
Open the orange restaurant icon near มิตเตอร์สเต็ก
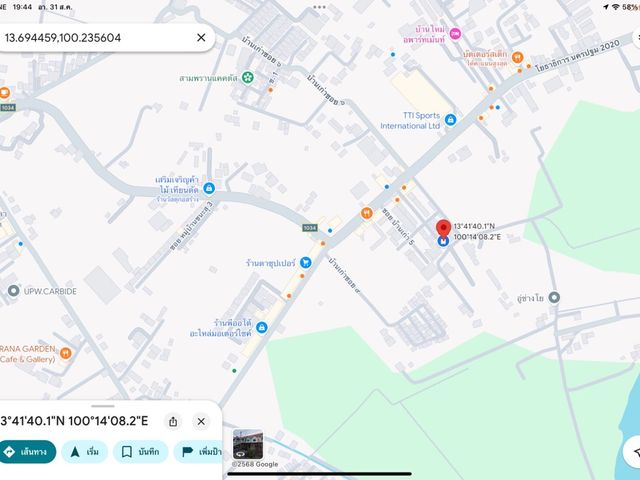[x=518, y=57]
